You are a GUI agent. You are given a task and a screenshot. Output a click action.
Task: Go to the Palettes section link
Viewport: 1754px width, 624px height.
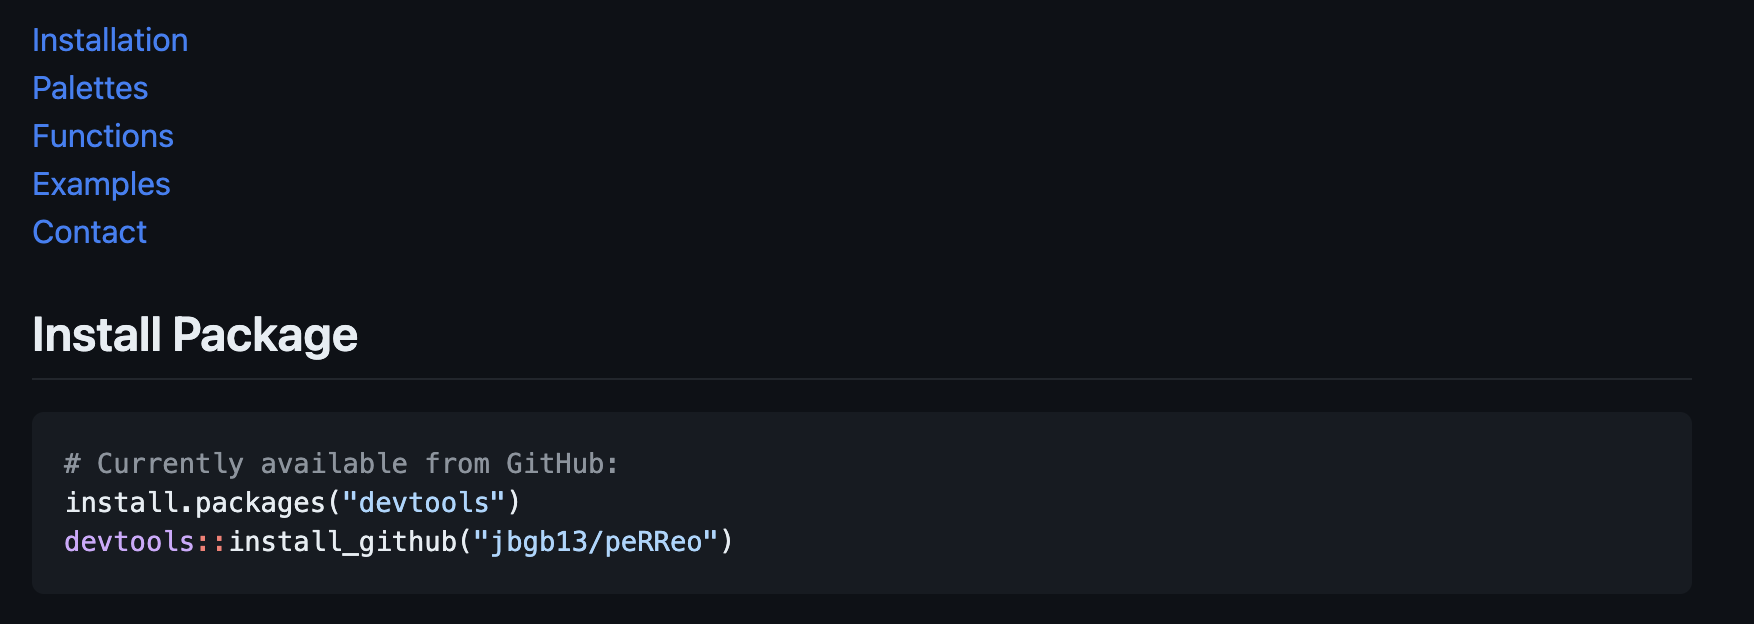point(90,88)
